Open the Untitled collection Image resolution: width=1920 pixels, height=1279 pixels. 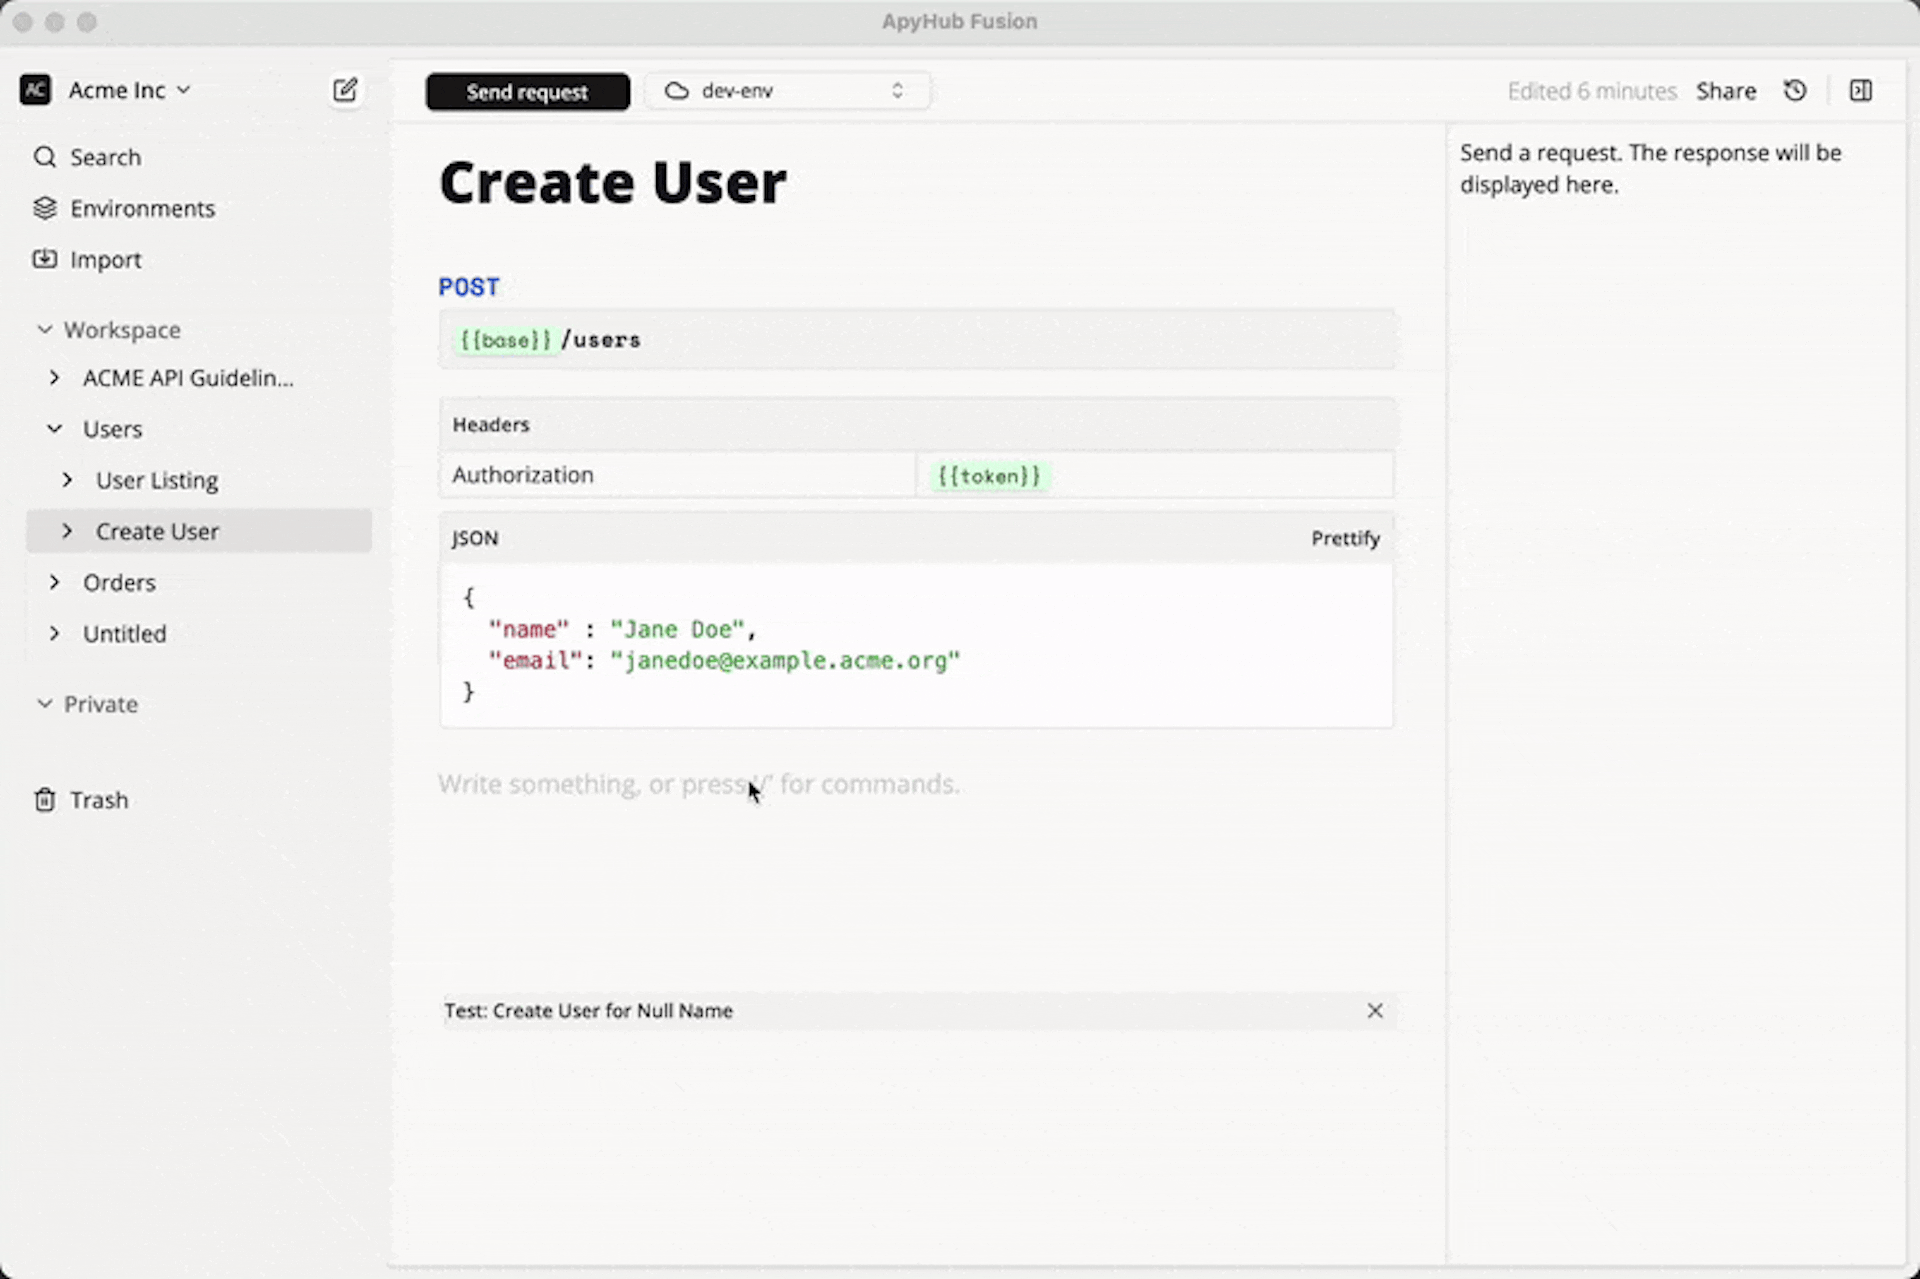coord(124,633)
